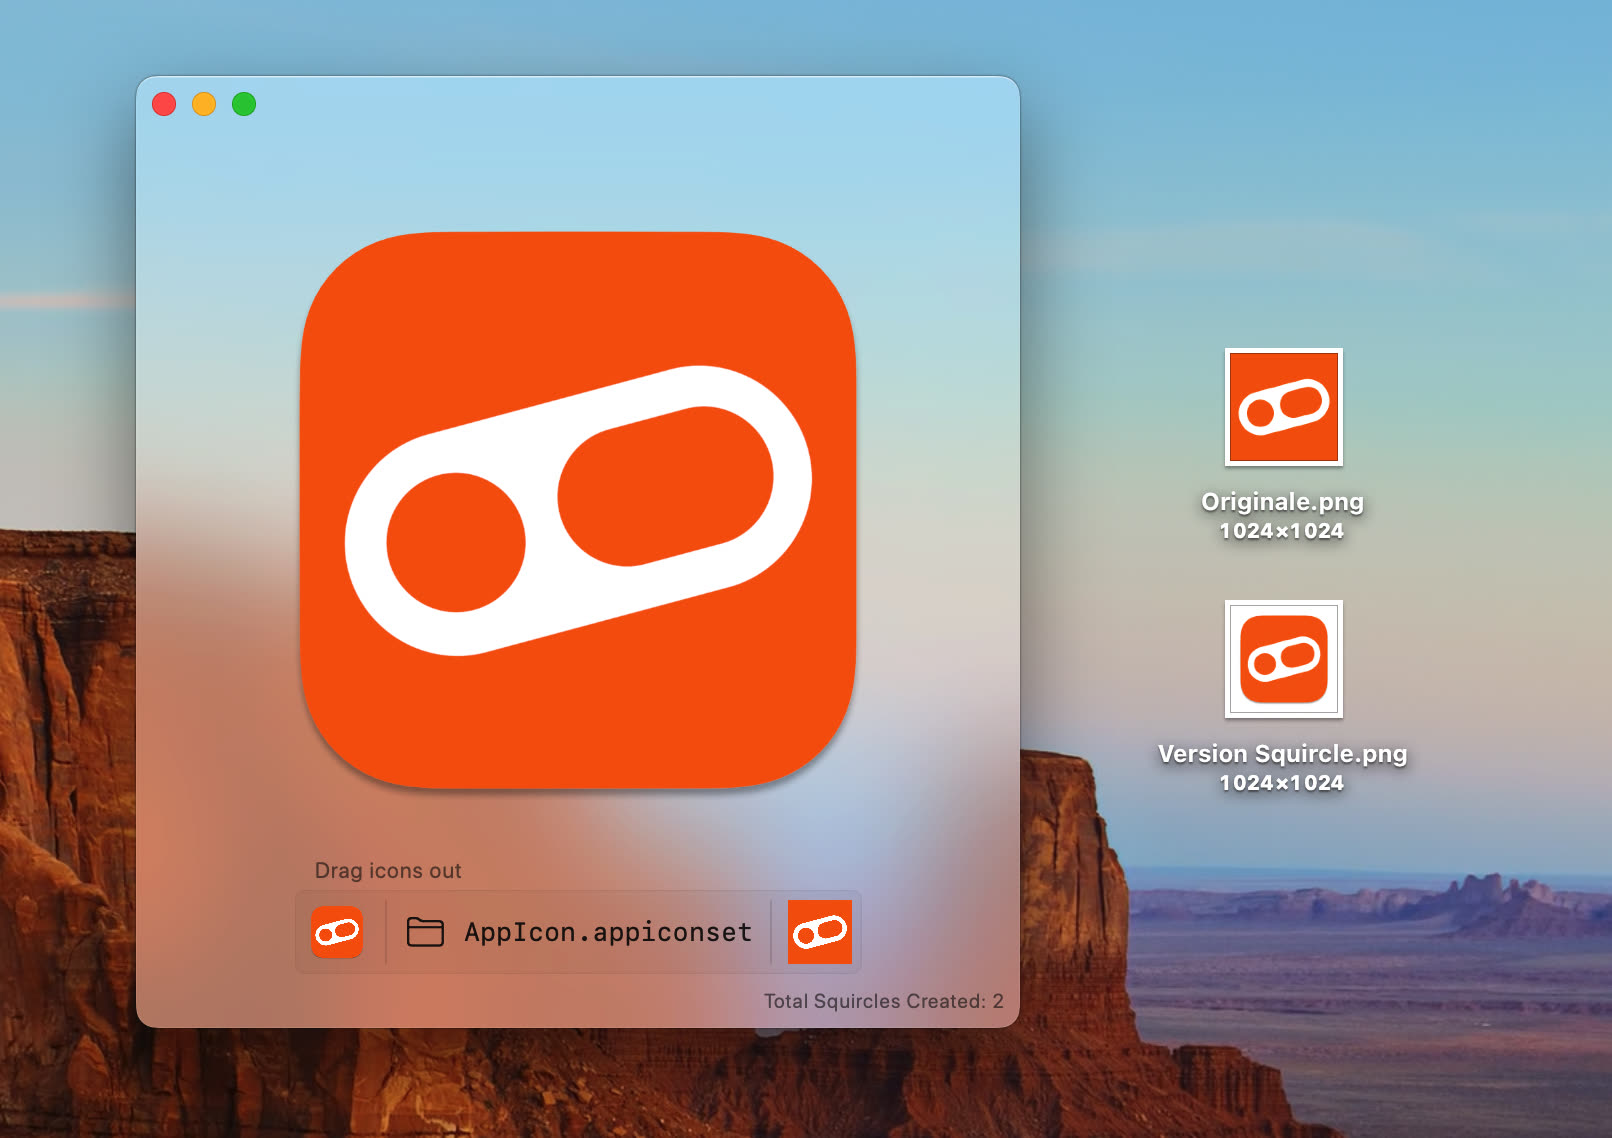Select the Version Squircle.png desktop file icon

click(1283, 659)
